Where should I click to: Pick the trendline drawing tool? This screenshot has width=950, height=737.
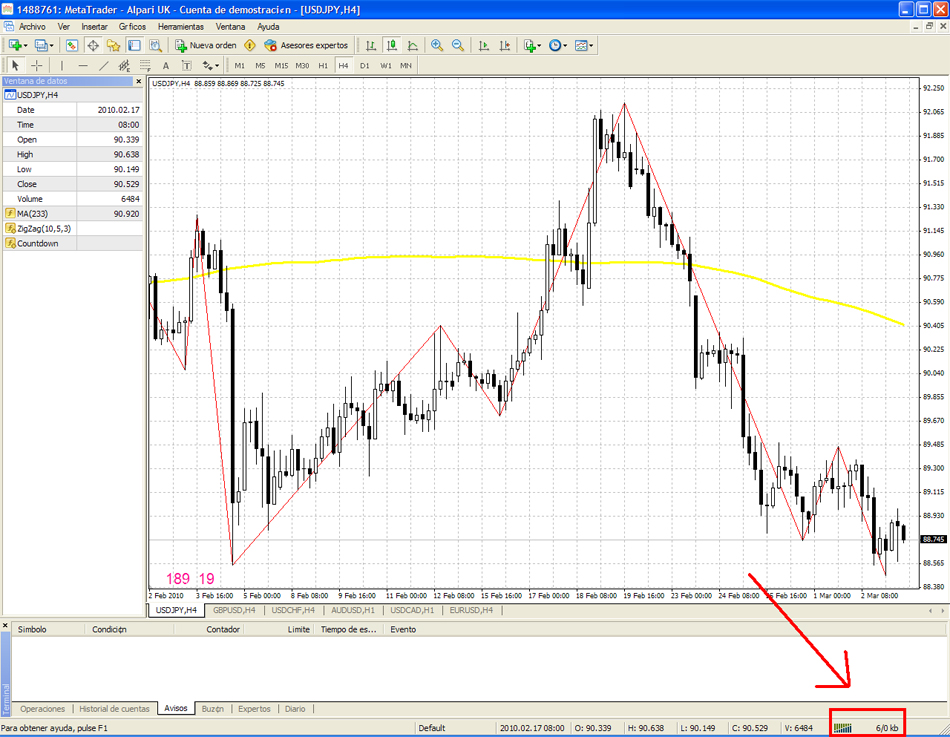tap(105, 65)
